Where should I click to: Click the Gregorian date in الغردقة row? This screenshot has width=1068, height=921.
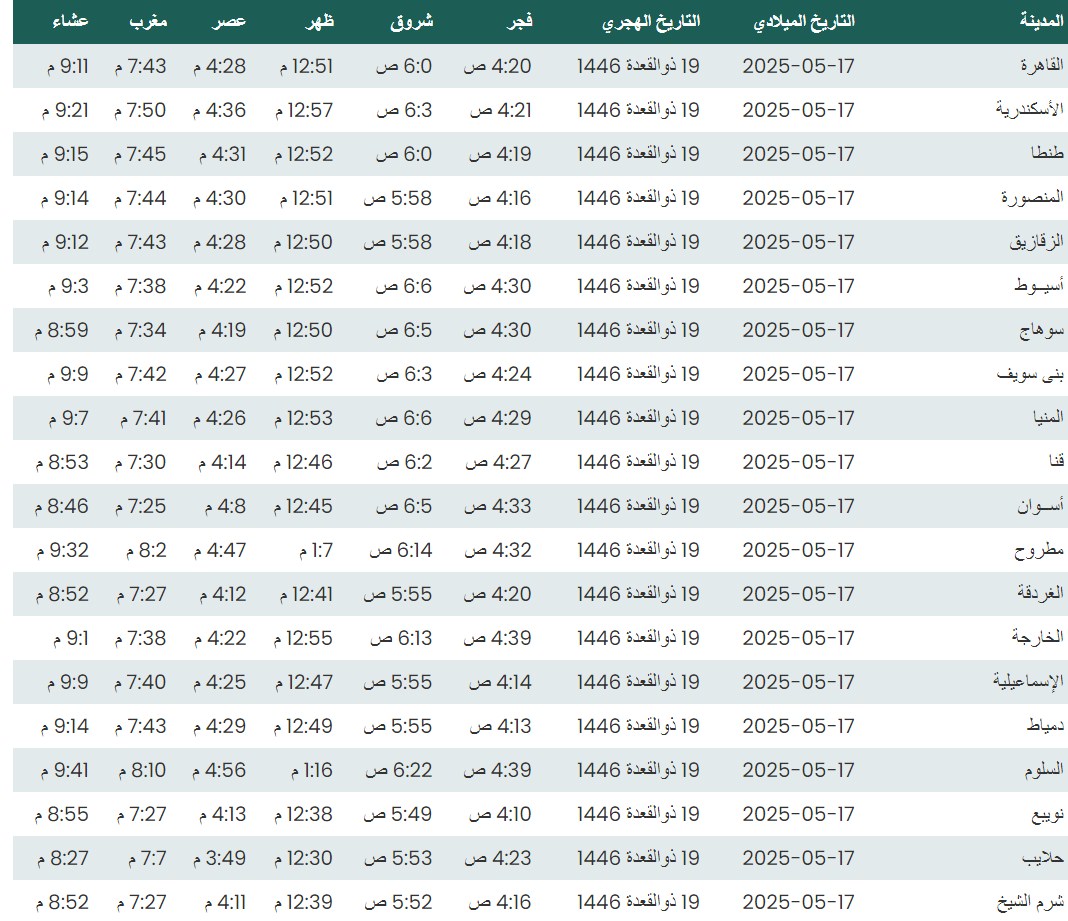coord(798,594)
